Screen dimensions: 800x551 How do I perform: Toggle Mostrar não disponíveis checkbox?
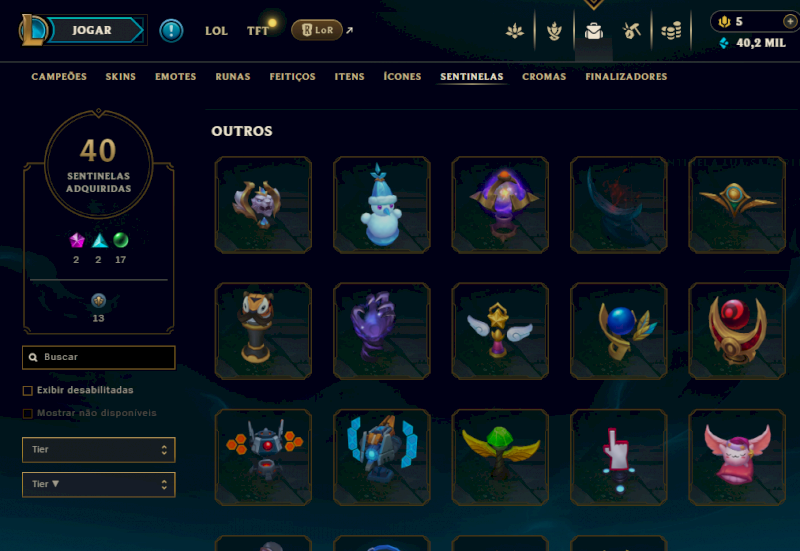pyautogui.click(x=28, y=413)
